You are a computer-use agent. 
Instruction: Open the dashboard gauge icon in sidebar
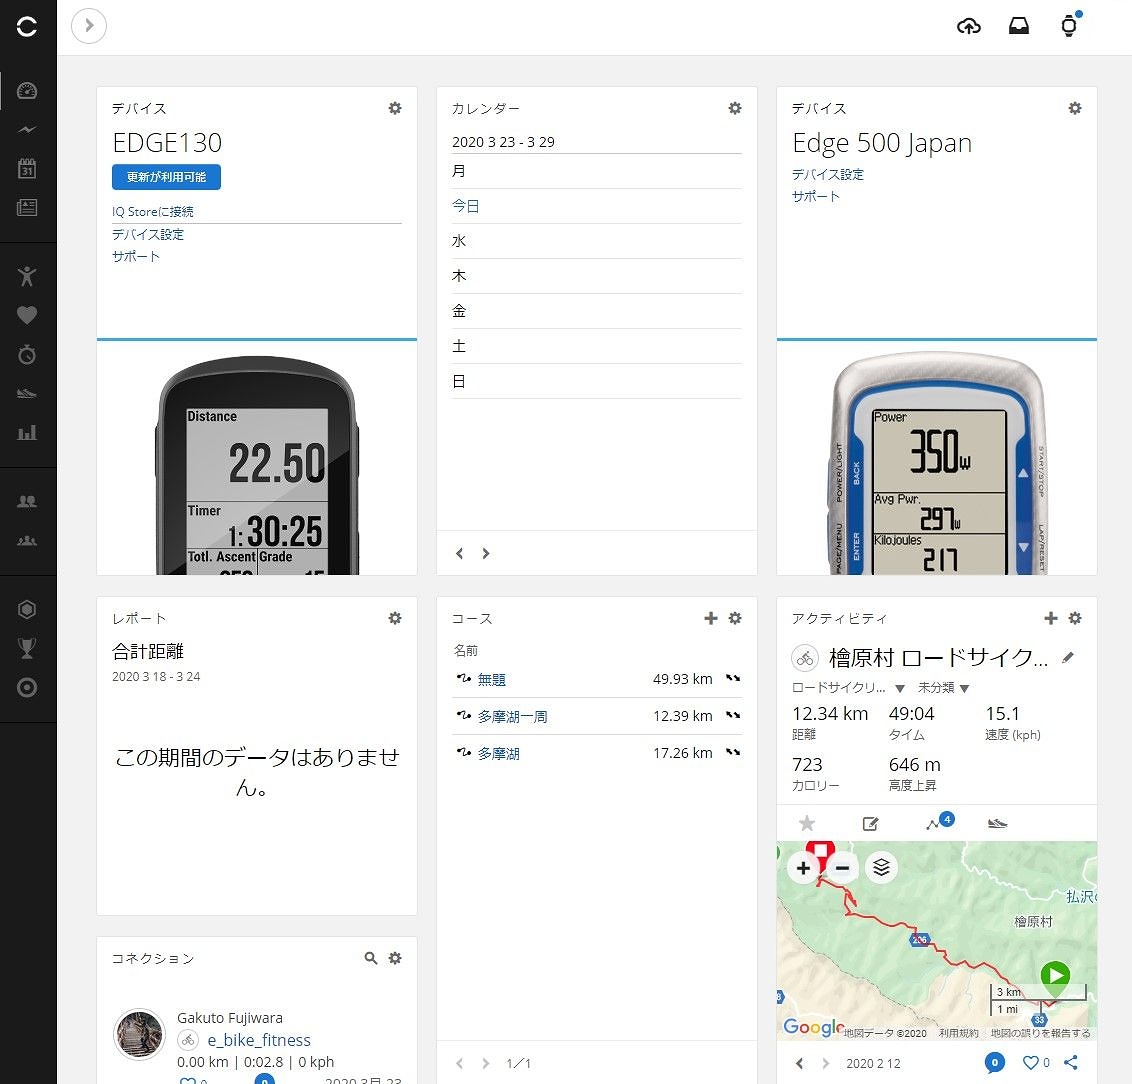pyautogui.click(x=27, y=91)
